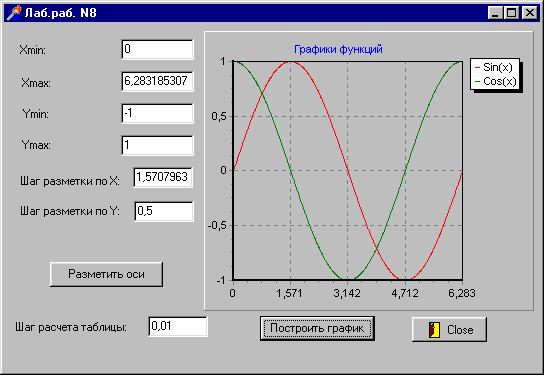Click the Y axis label 0,5
Viewport: 545px width, 376px height.
219,116
